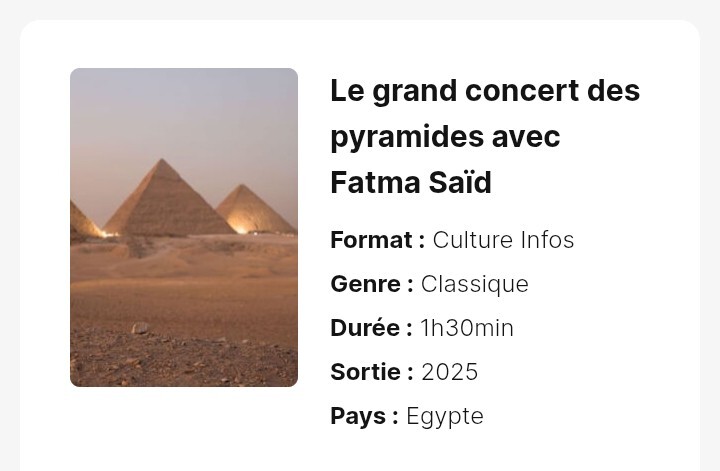
Task: Click the rocky desert foreground in poster
Action: (184, 360)
